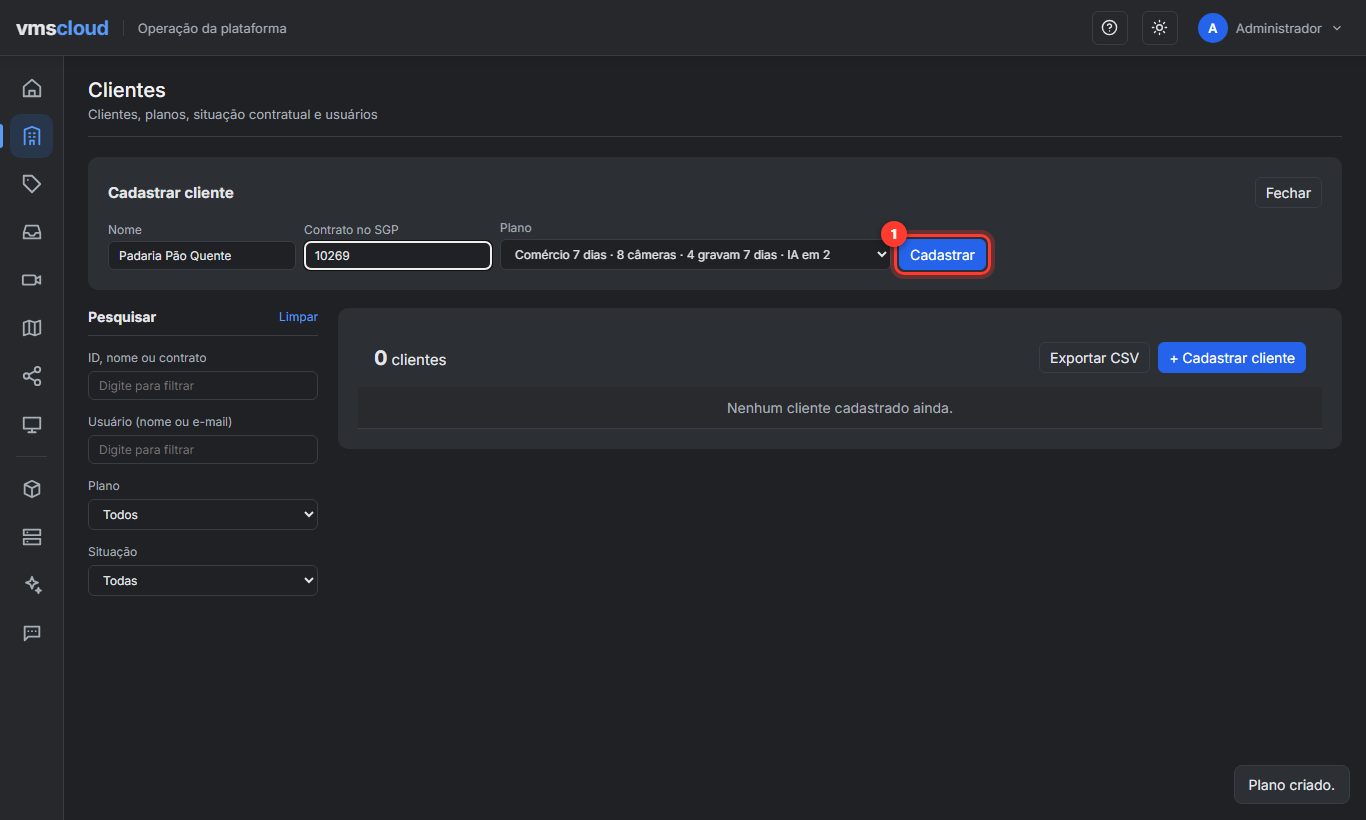
Task: Open the sparkles AI icon in sidebar
Action: pos(32,585)
